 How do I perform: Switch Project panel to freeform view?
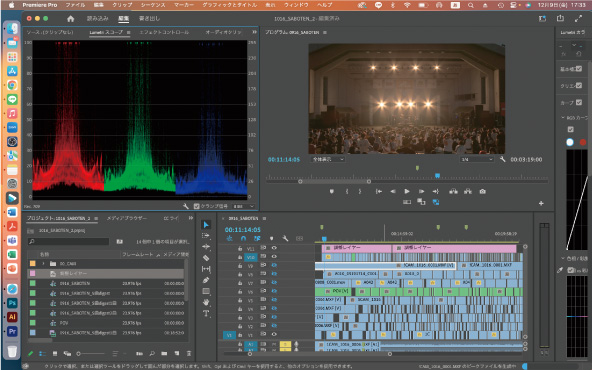pos(67,353)
